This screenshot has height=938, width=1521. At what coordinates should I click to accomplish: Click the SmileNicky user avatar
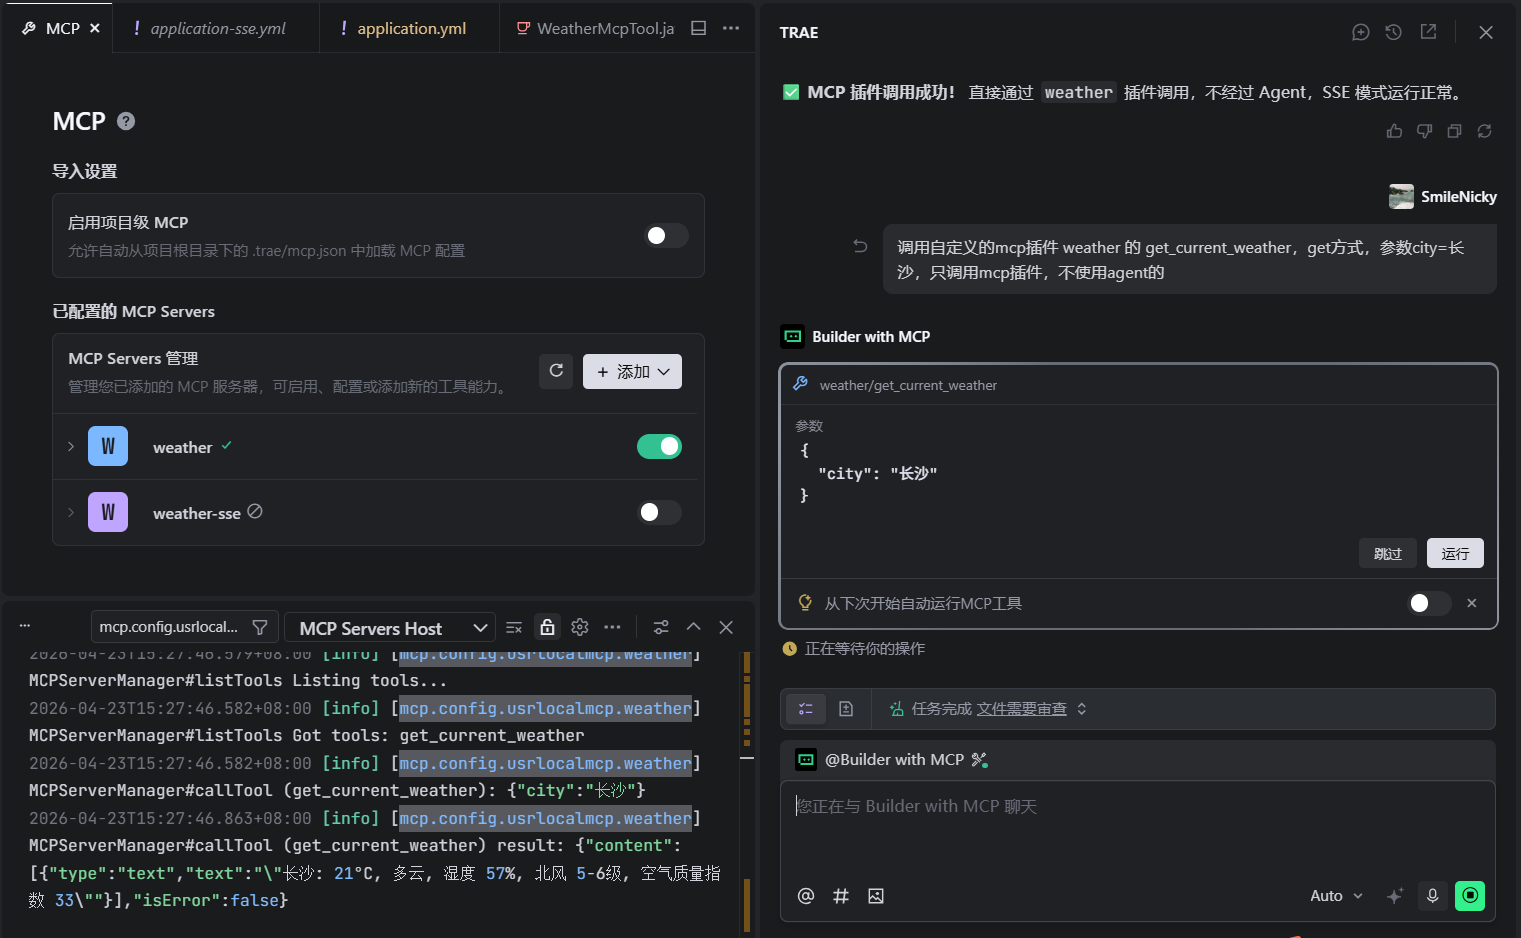click(1401, 196)
